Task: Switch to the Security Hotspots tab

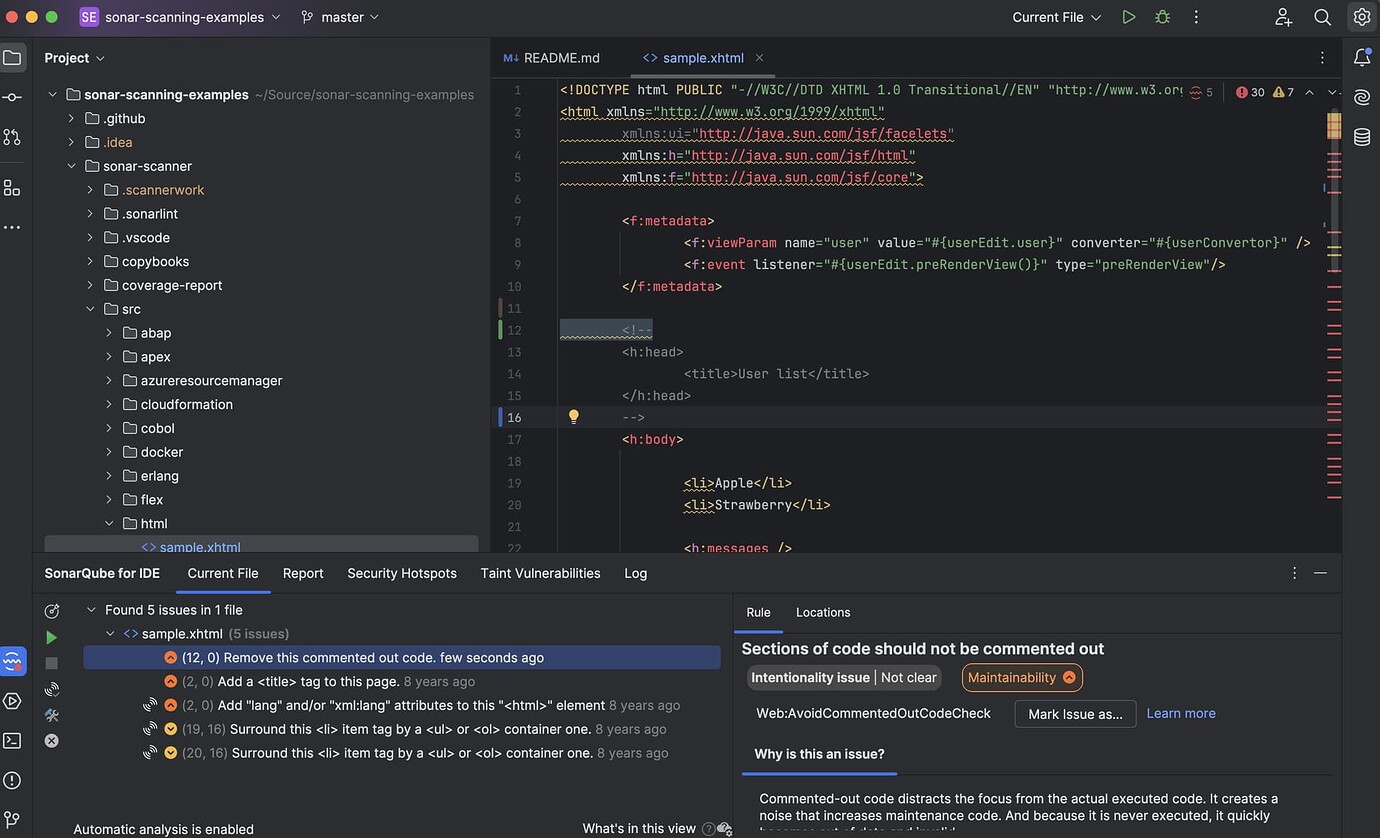Action: (402, 573)
